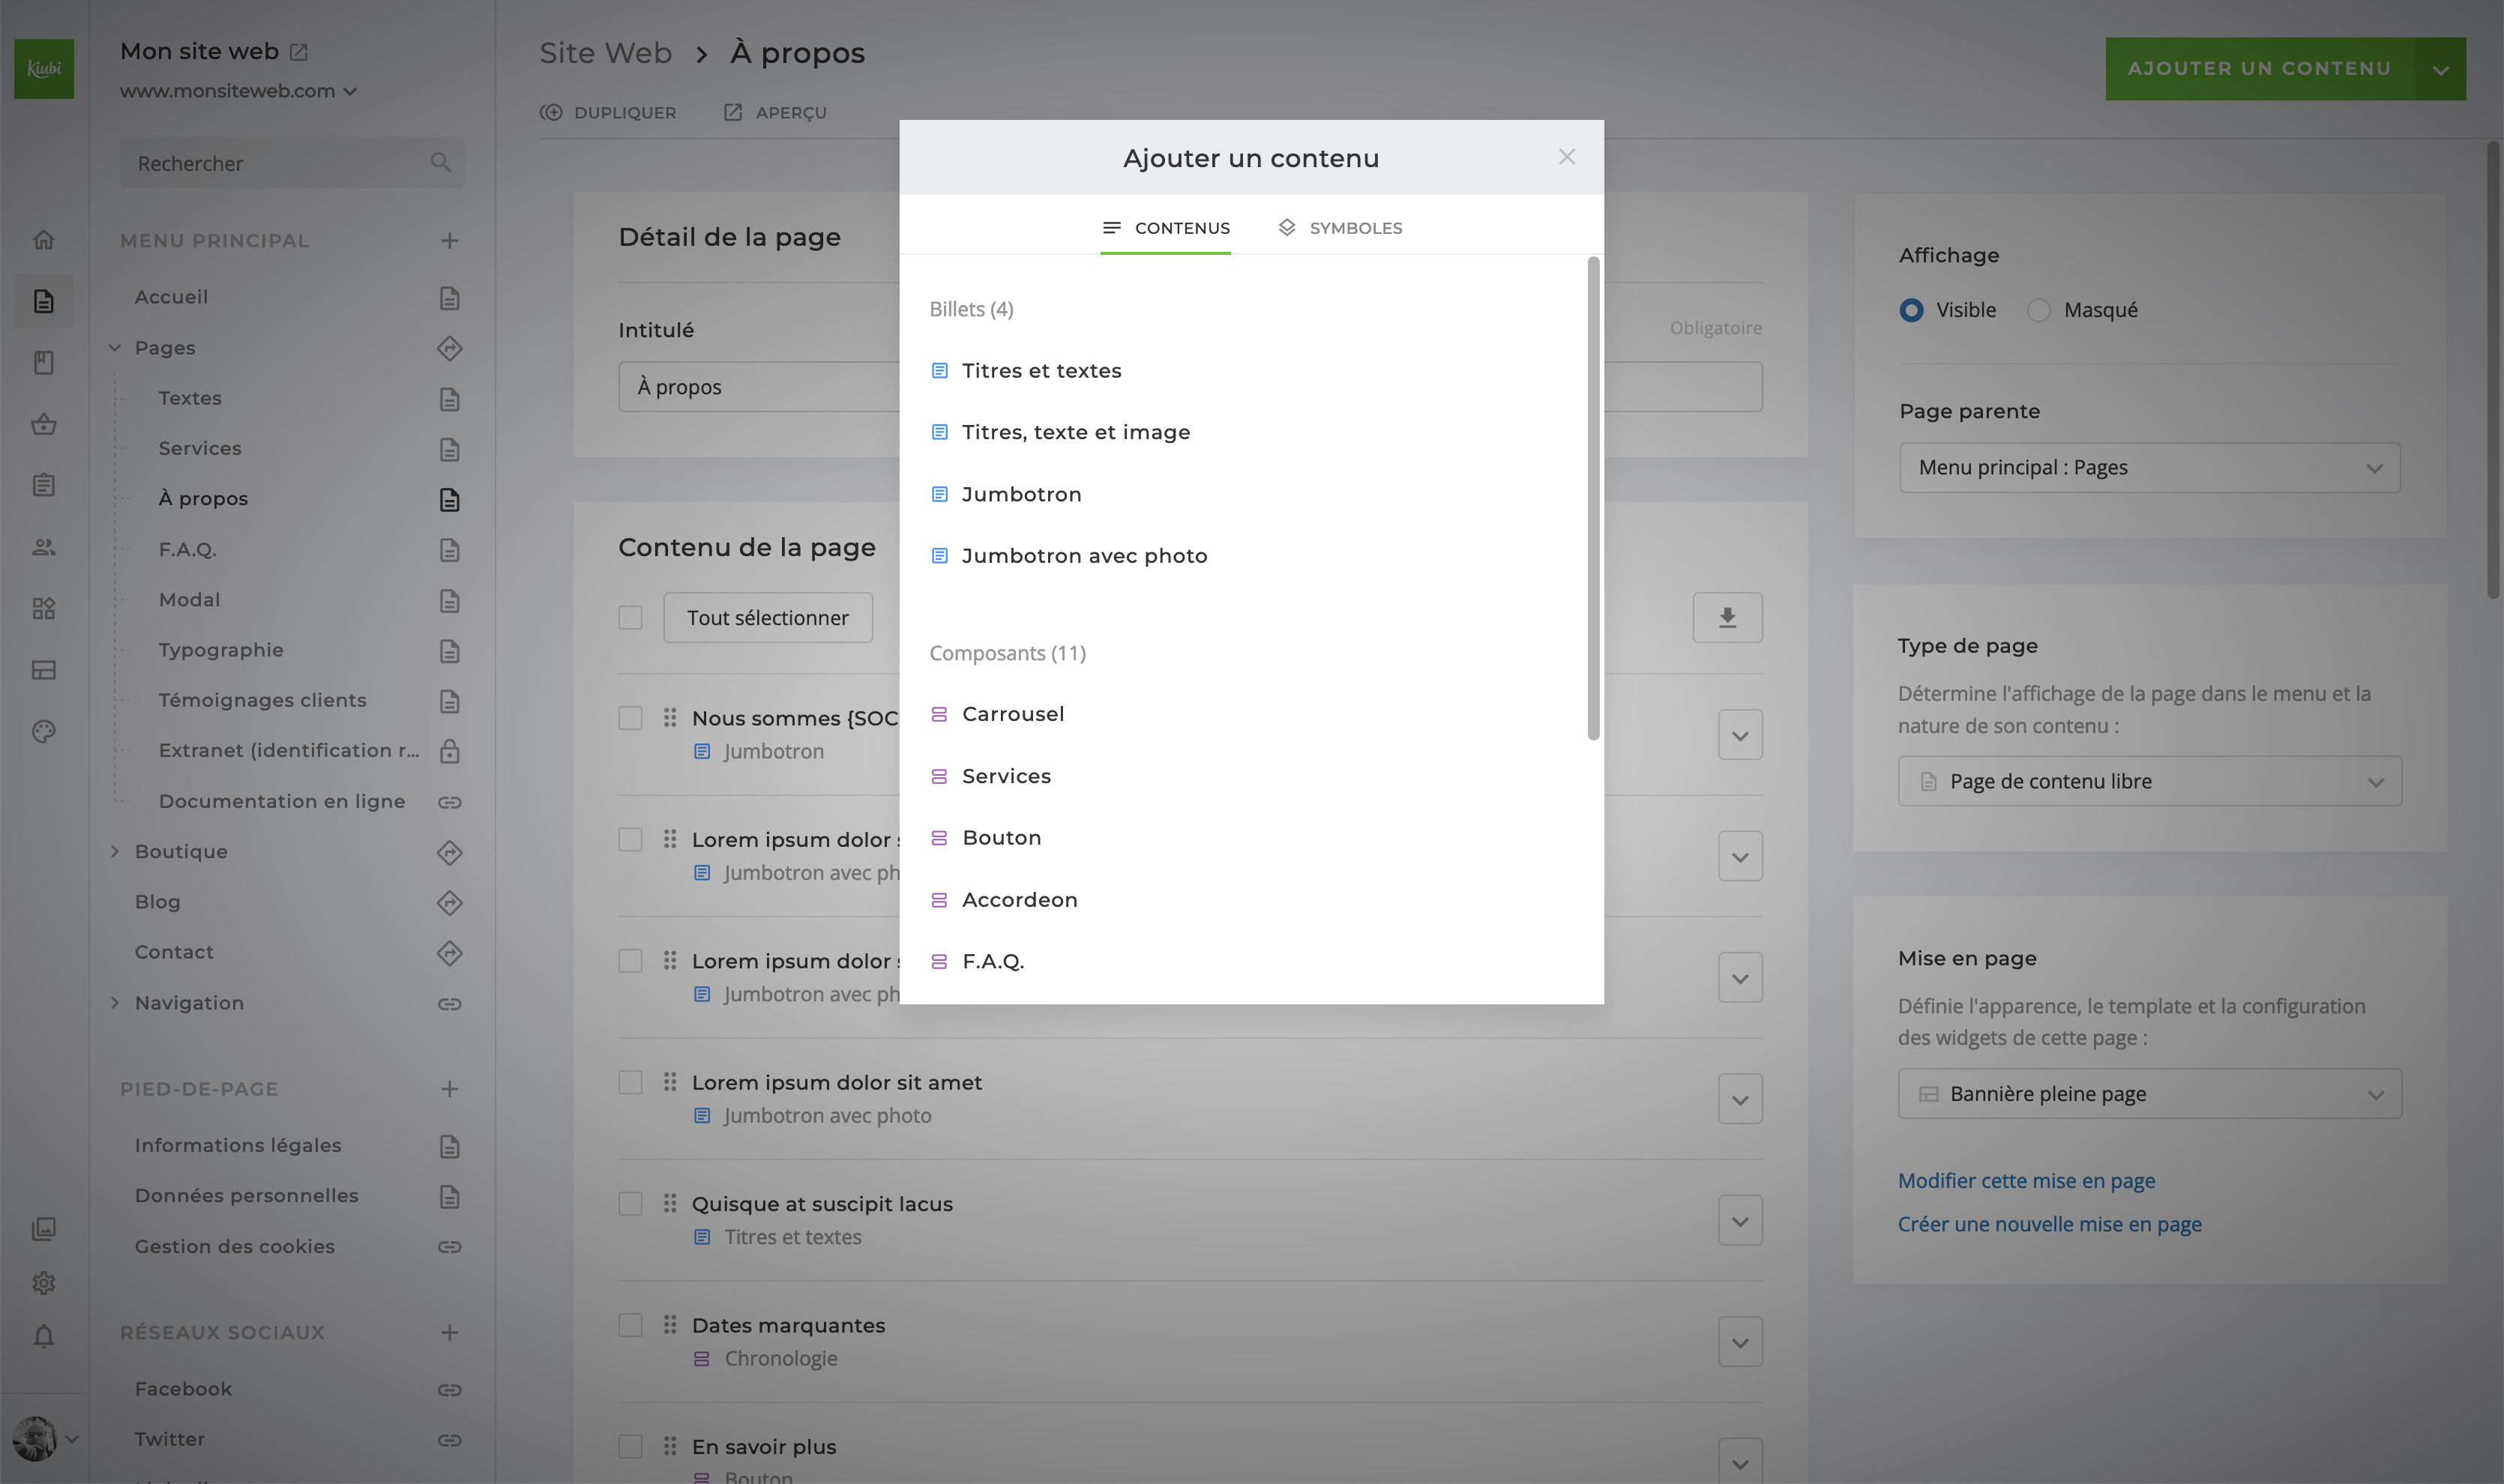
Task: Open the Mise en page dropdown
Action: (x=2149, y=1094)
